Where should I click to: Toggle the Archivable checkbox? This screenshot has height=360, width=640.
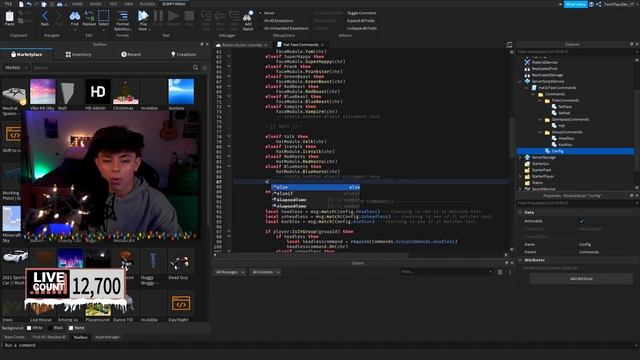pyautogui.click(x=582, y=221)
